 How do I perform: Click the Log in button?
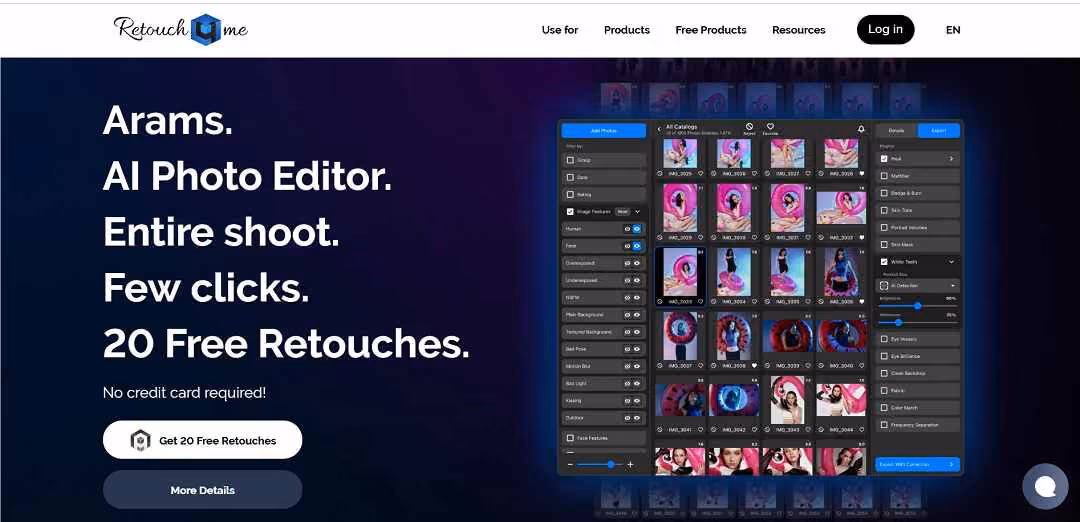(885, 29)
